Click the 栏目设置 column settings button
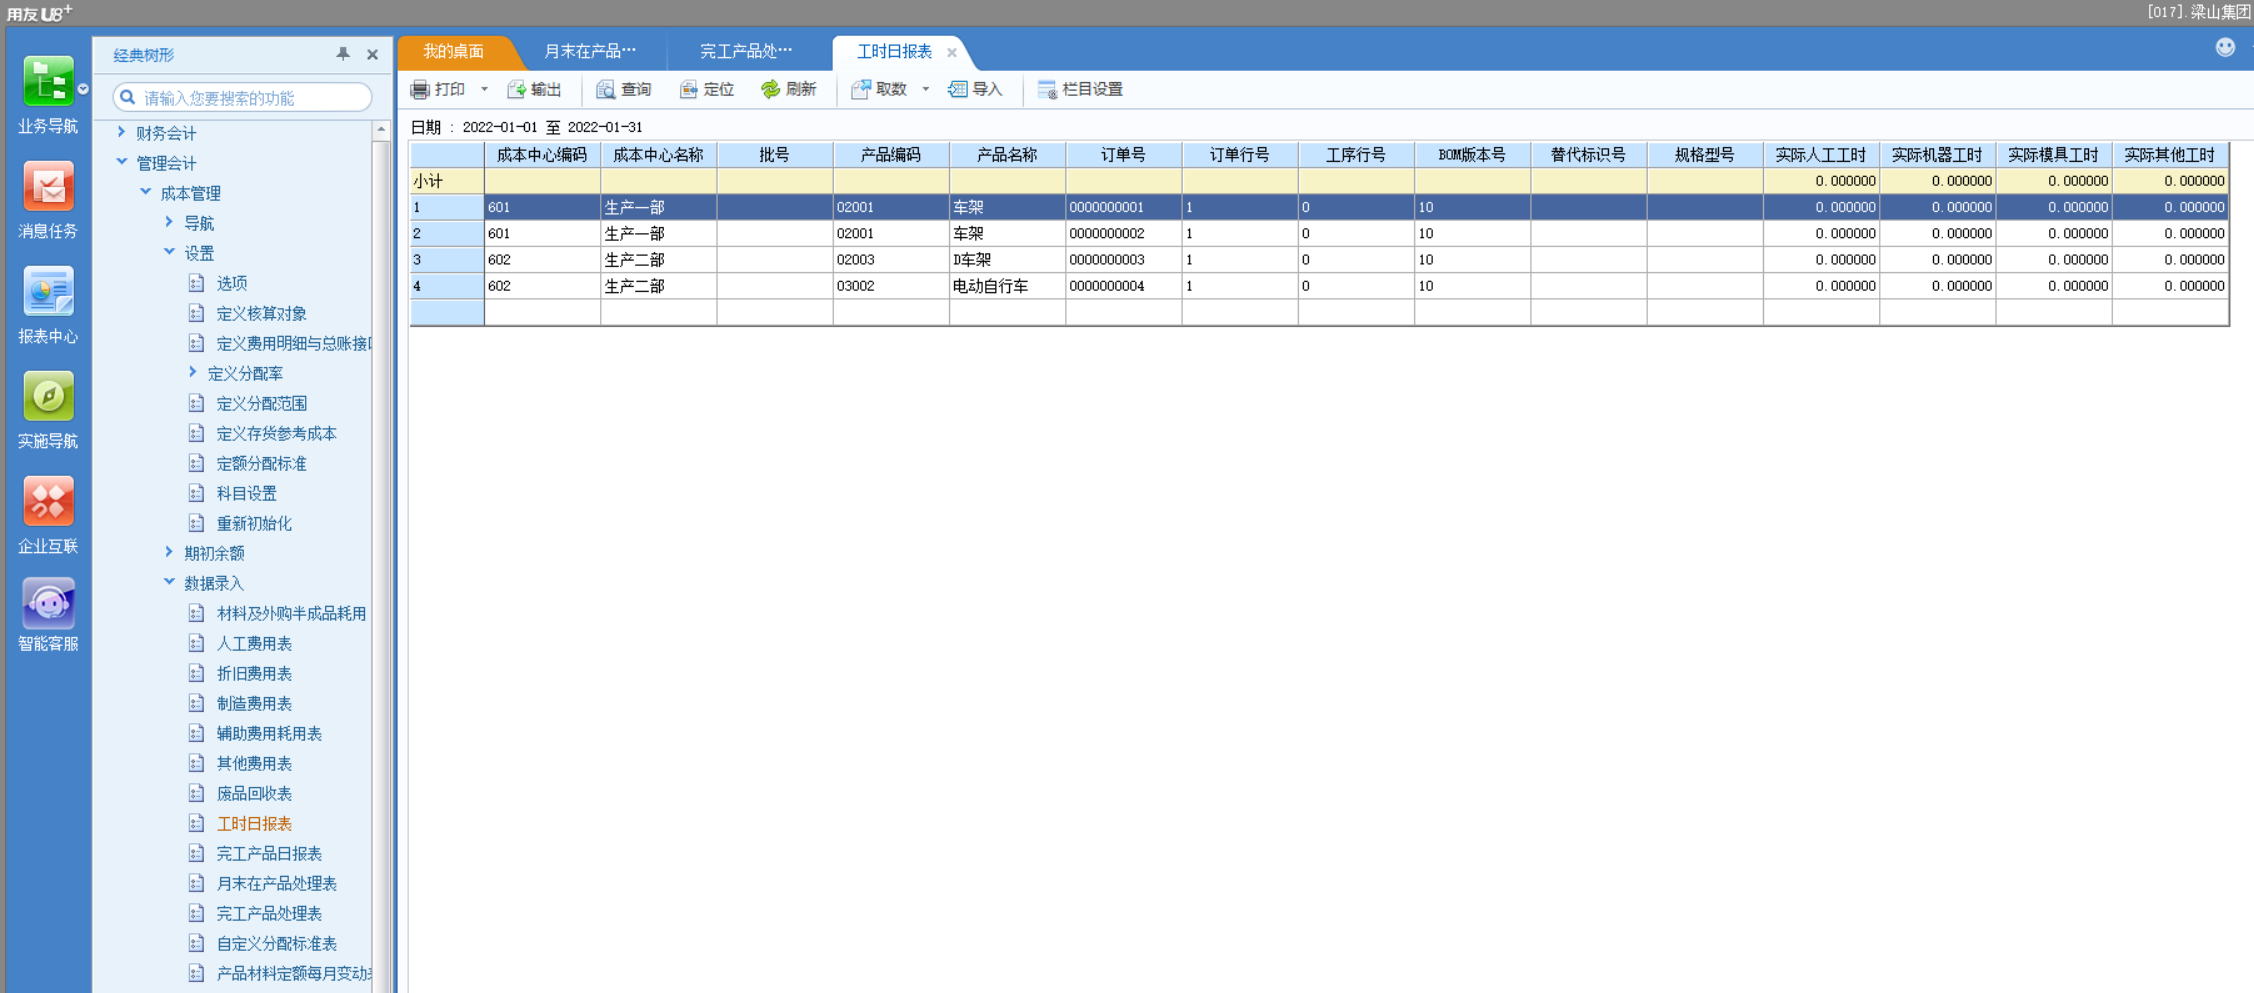The height and width of the screenshot is (993, 2254). pyautogui.click(x=1081, y=90)
